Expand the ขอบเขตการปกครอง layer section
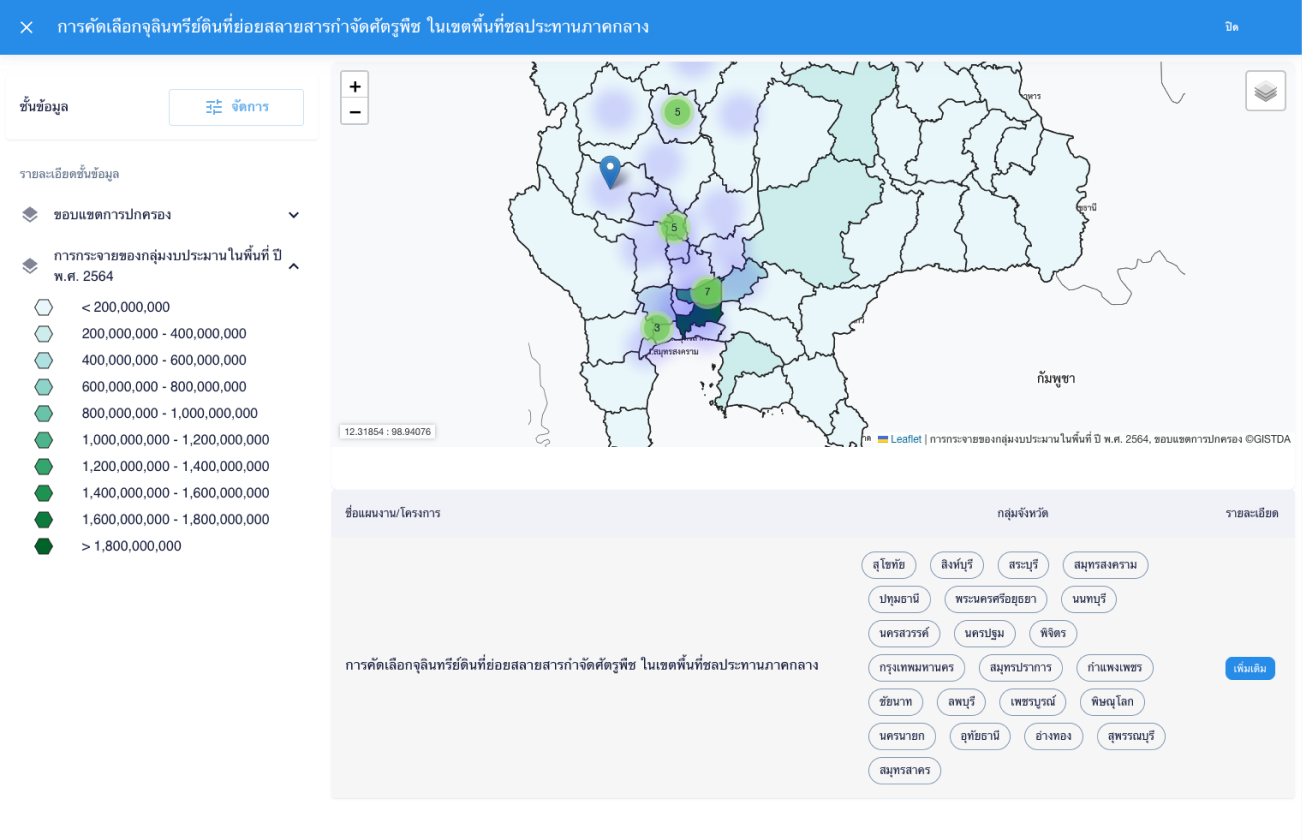The image size is (1302, 840). click(294, 215)
